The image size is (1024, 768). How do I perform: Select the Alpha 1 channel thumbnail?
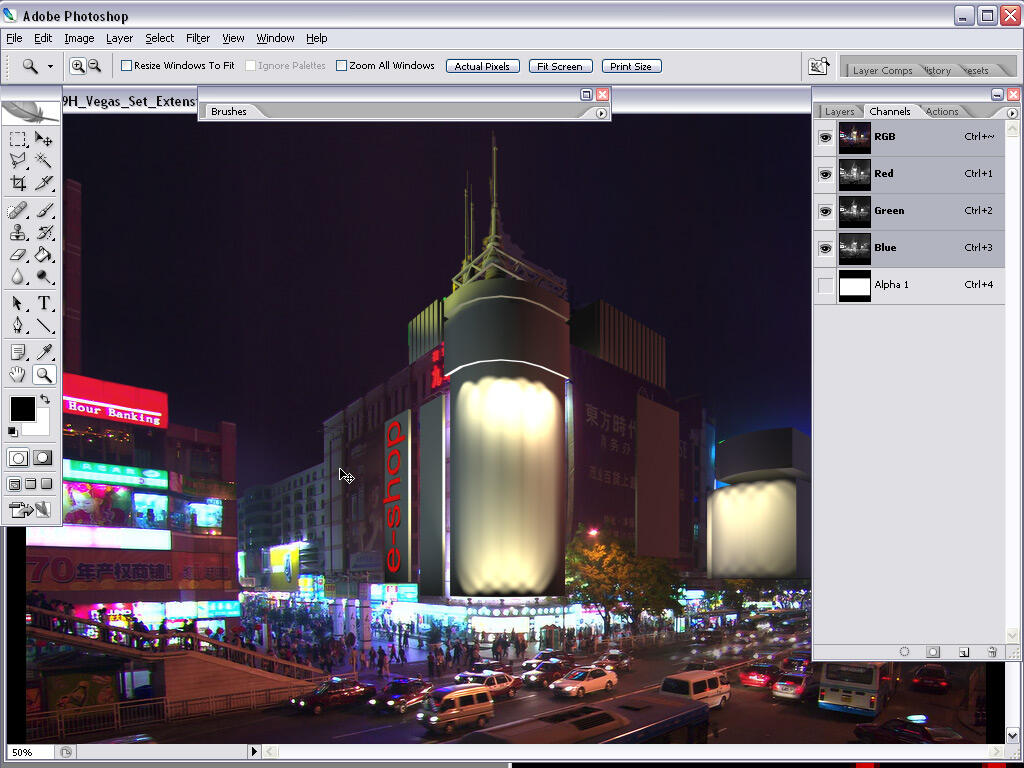[854, 285]
